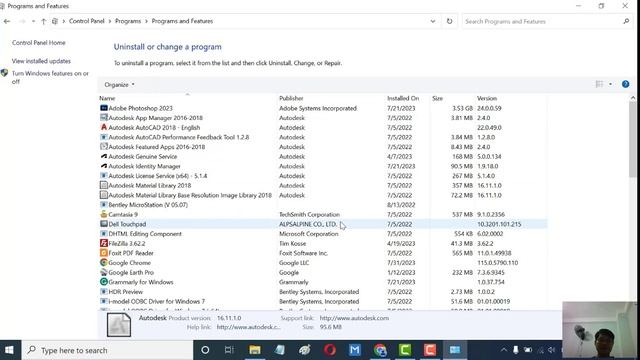
Task: Open Task View on the taskbar
Action: [229, 350]
